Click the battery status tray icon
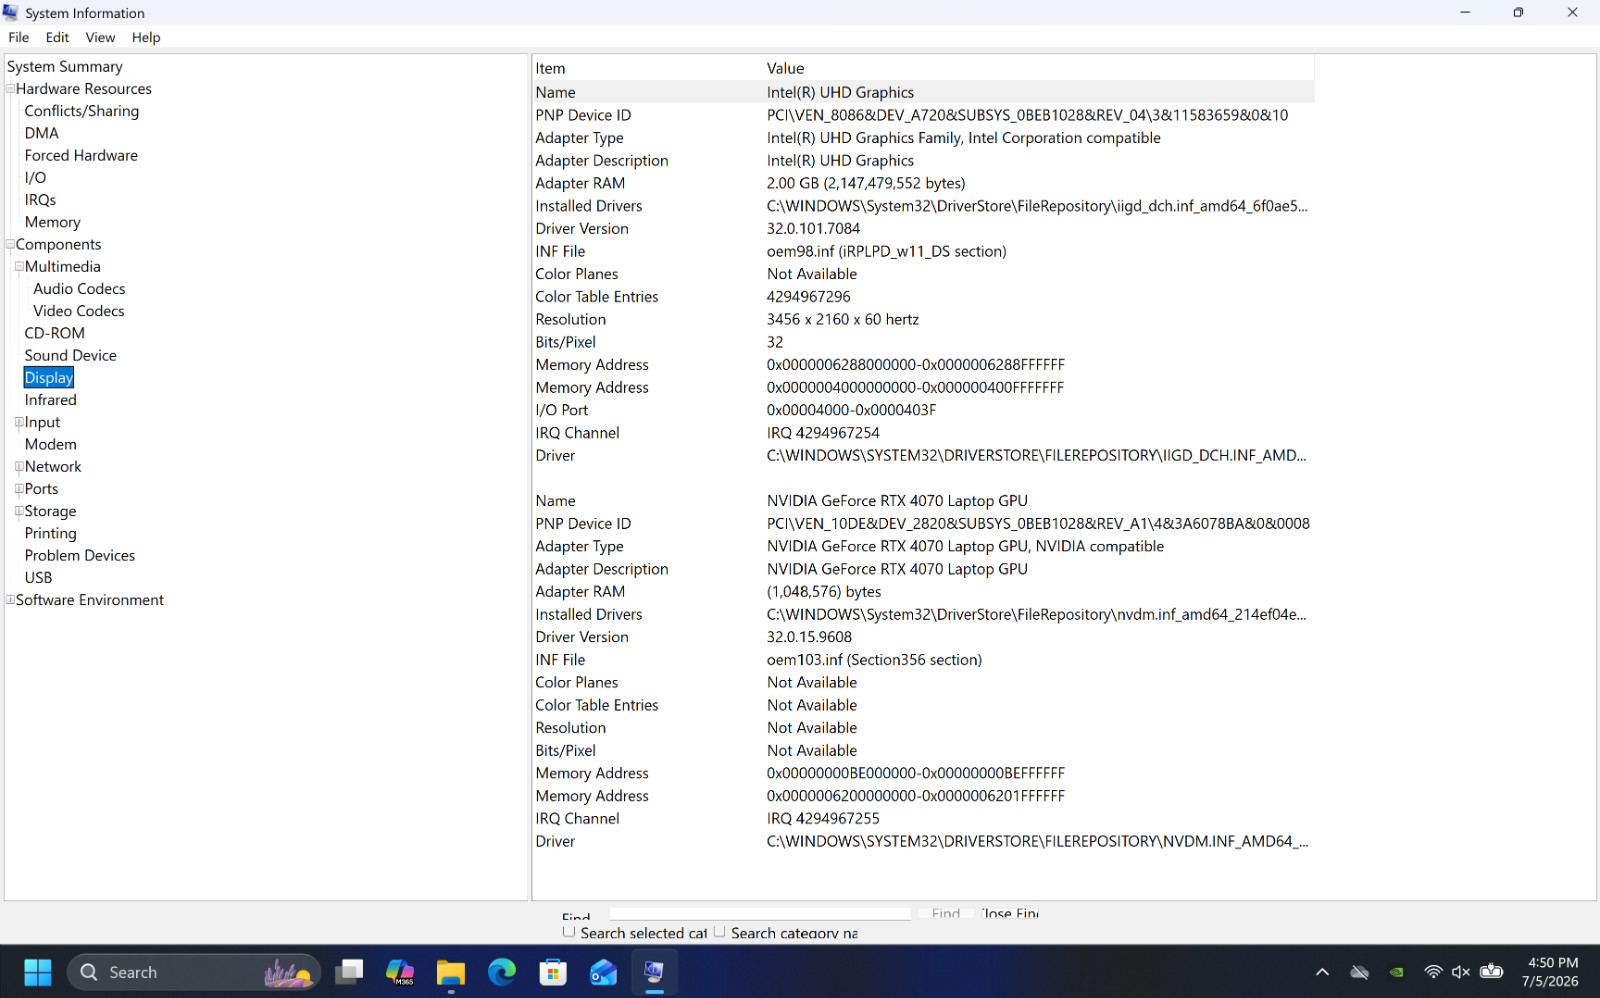This screenshot has height=998, width=1600. pyautogui.click(x=1492, y=972)
